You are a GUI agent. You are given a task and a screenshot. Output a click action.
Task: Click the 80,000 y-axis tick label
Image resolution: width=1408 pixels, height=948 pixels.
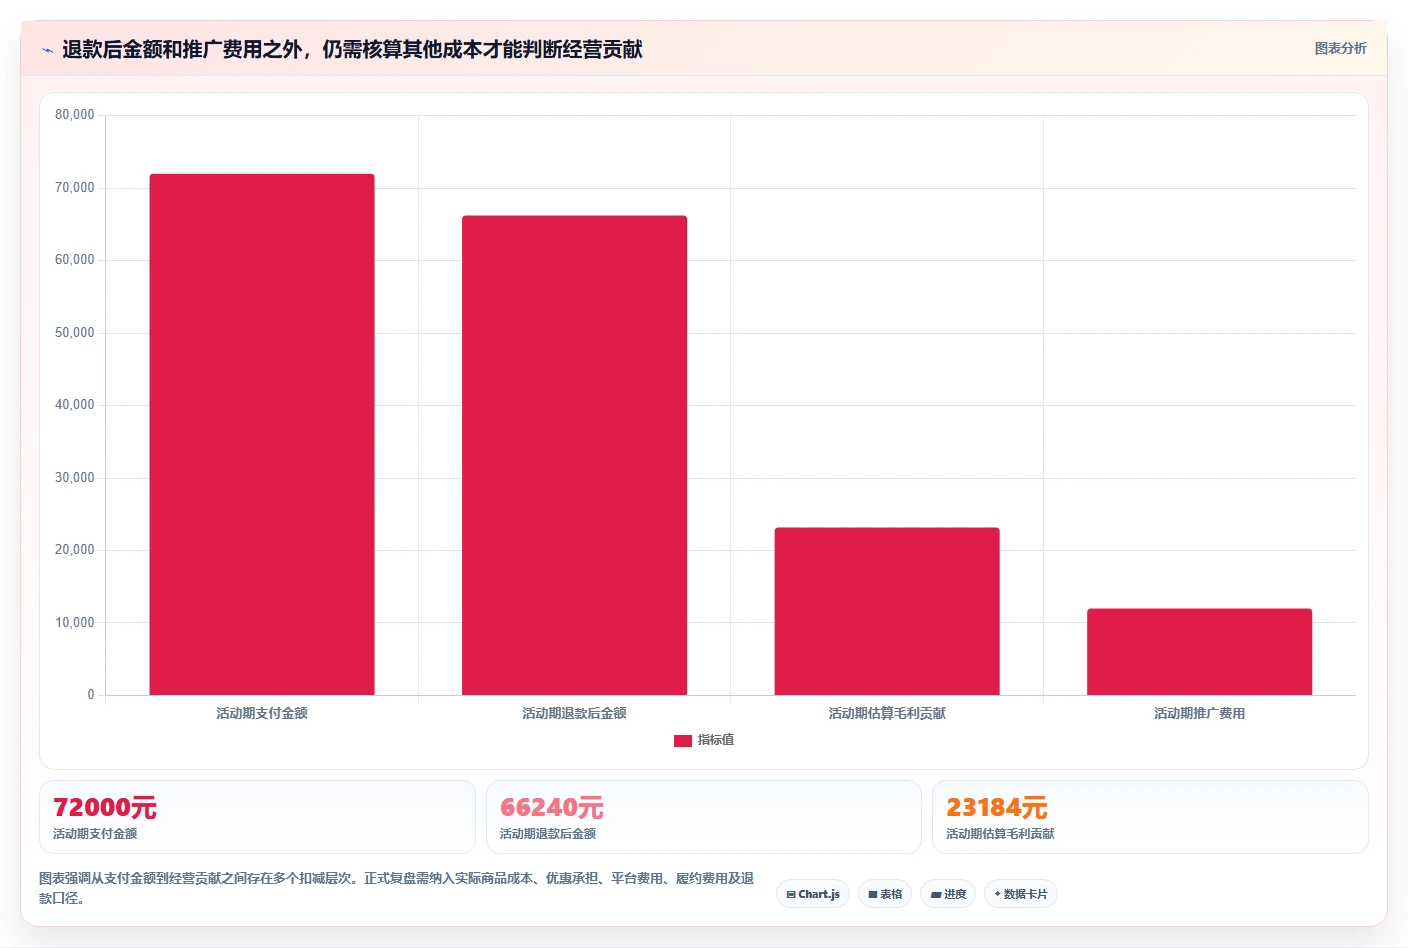75,115
